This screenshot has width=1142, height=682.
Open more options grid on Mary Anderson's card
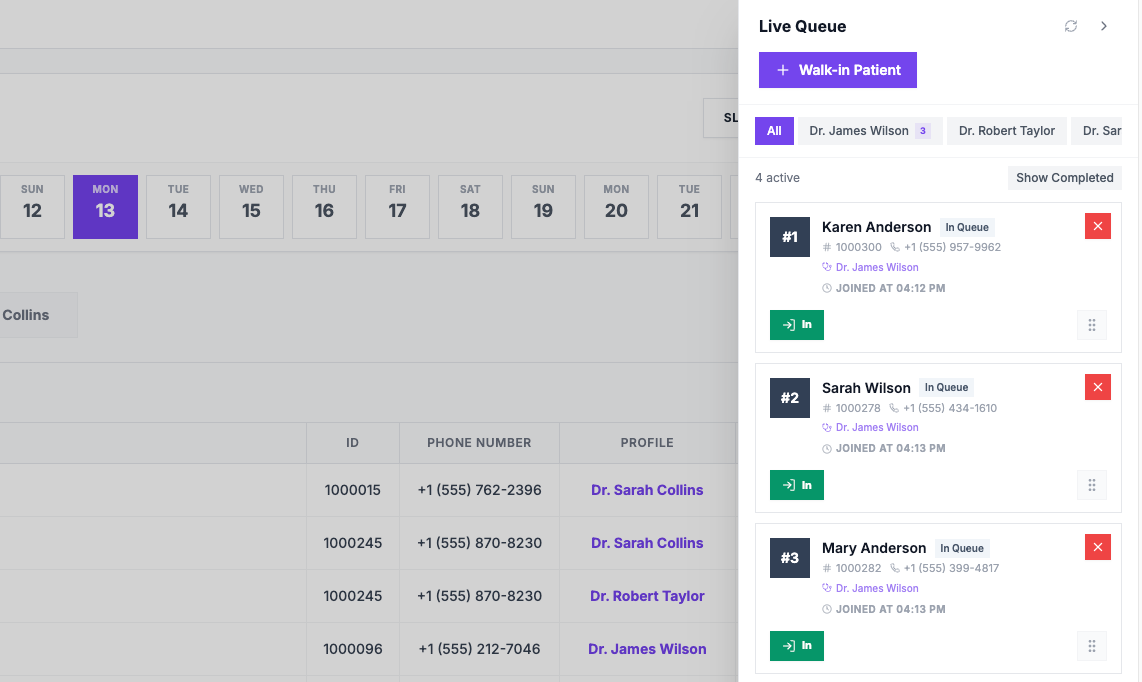[1092, 645]
